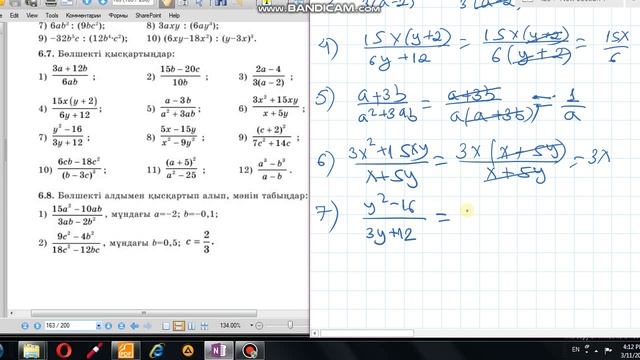Click text 'мұндағы a=−2; b=−0,1;'
This screenshot has height=360, width=640.
pos(164,214)
